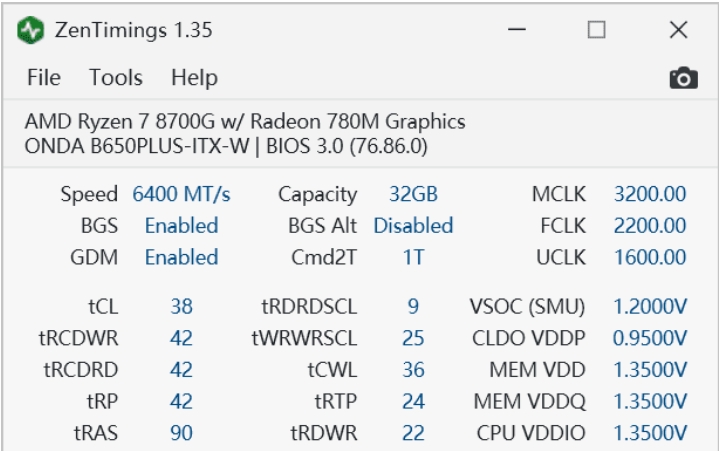Click the tCL value 38
Screen dimensions: 721x451
click(x=181, y=306)
